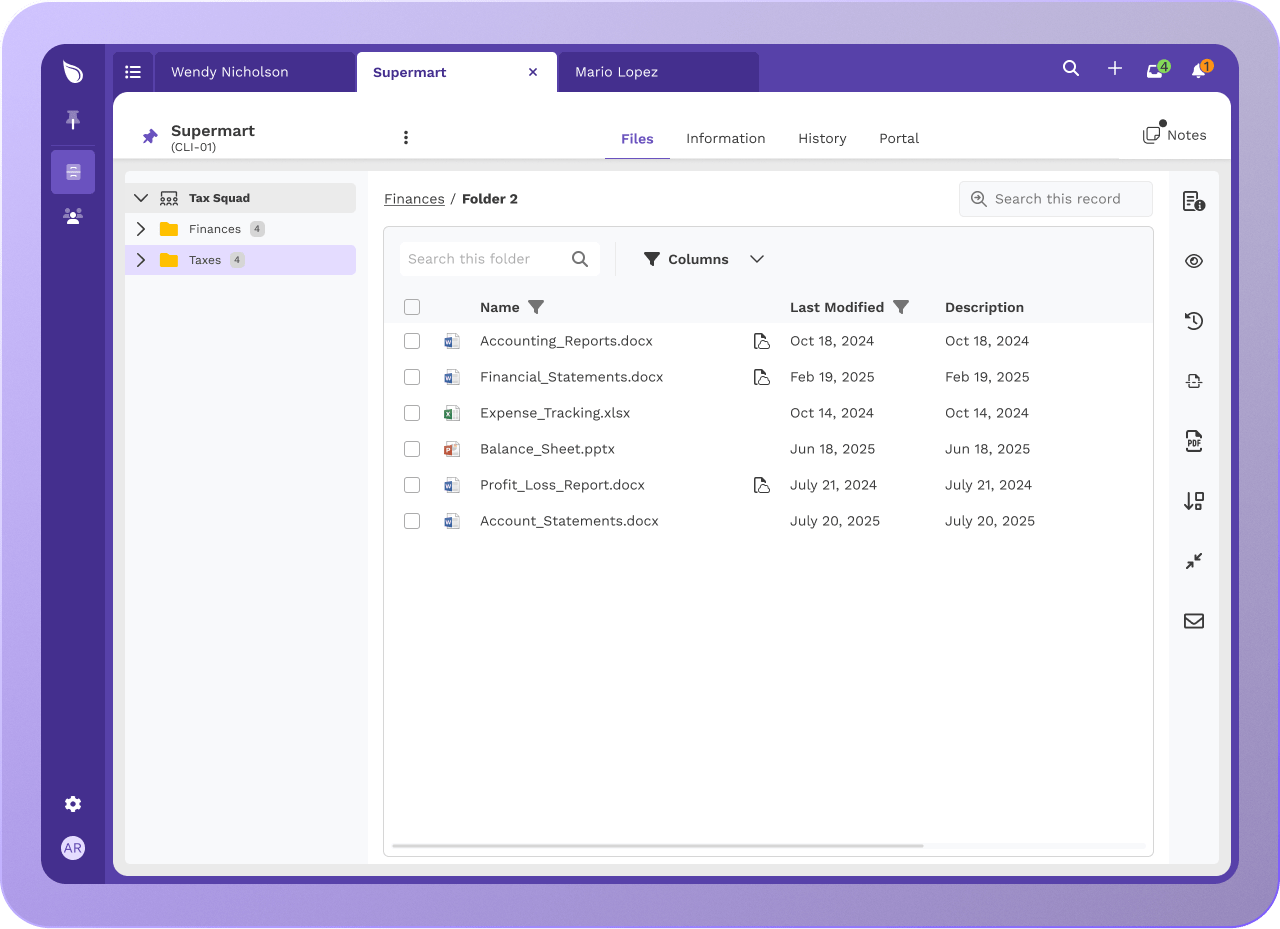Check the Accounting_Reports.docx checkbox
Viewport: 1280px width, 929px height.
click(x=412, y=341)
